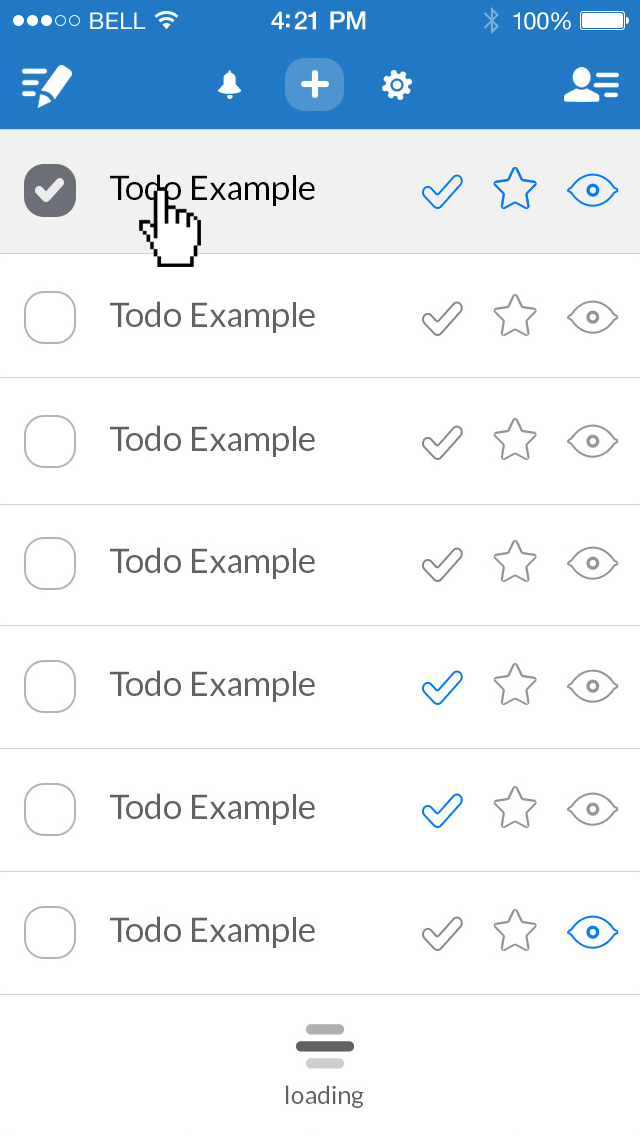
Task: Toggle the blue eye in last row
Action: (592, 932)
